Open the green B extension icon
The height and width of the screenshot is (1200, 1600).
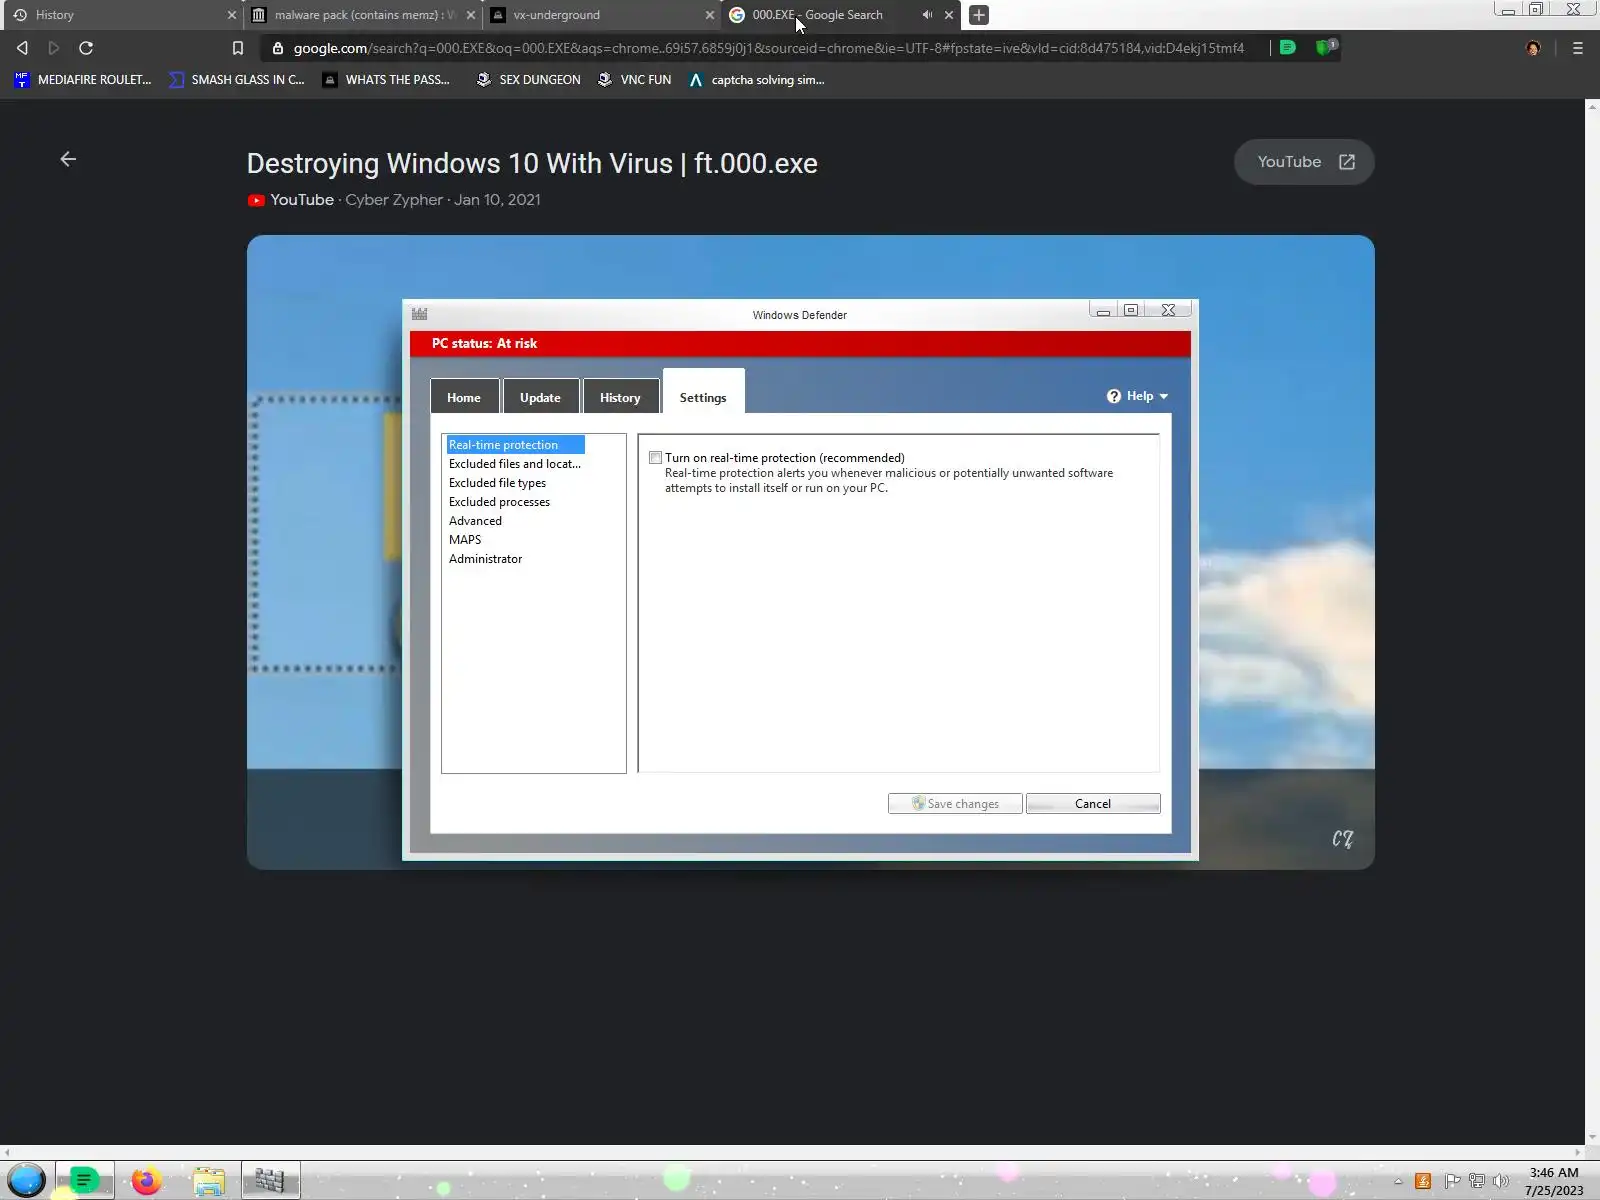1288,47
